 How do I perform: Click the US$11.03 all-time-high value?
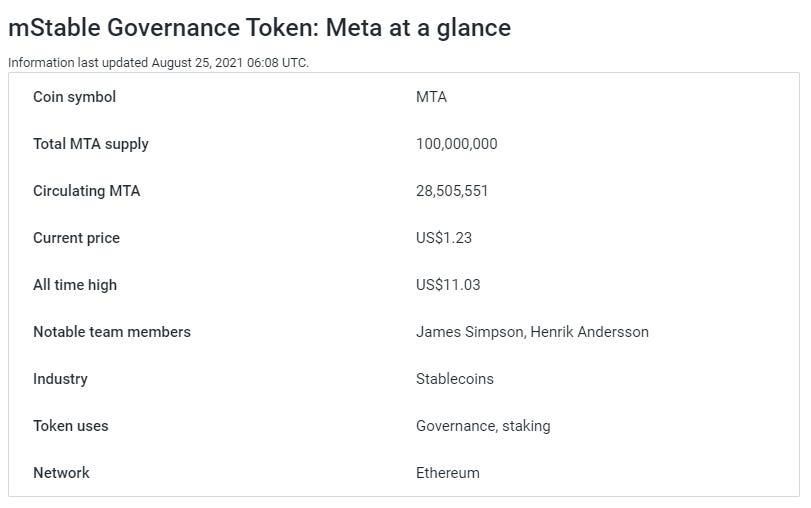click(448, 285)
